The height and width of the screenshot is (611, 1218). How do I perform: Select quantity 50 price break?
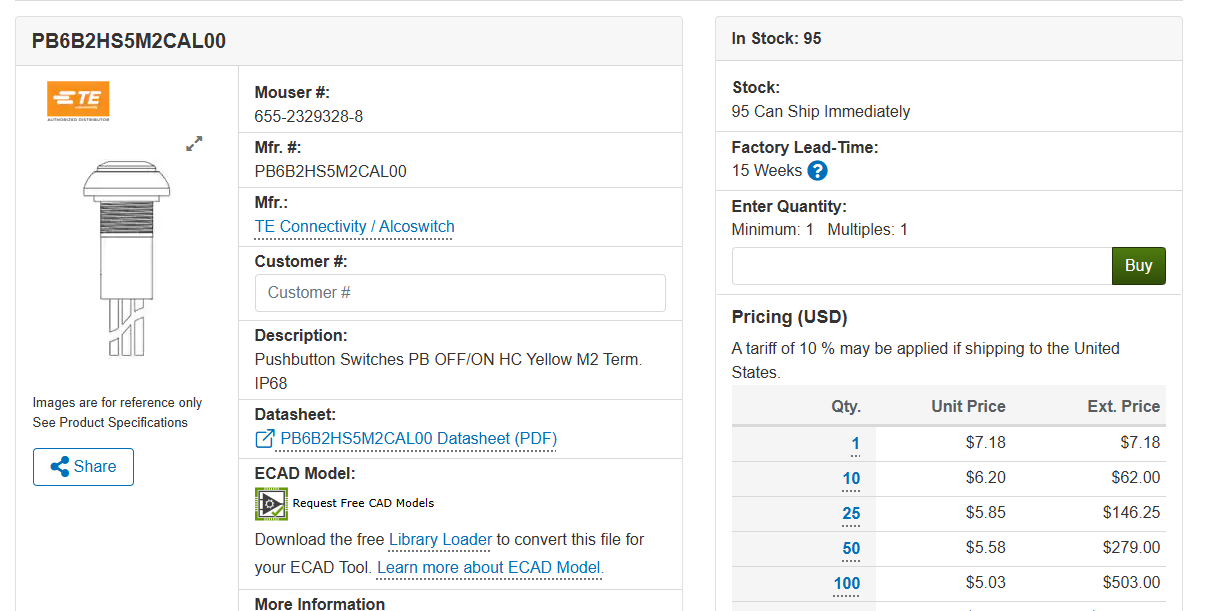tap(851, 549)
